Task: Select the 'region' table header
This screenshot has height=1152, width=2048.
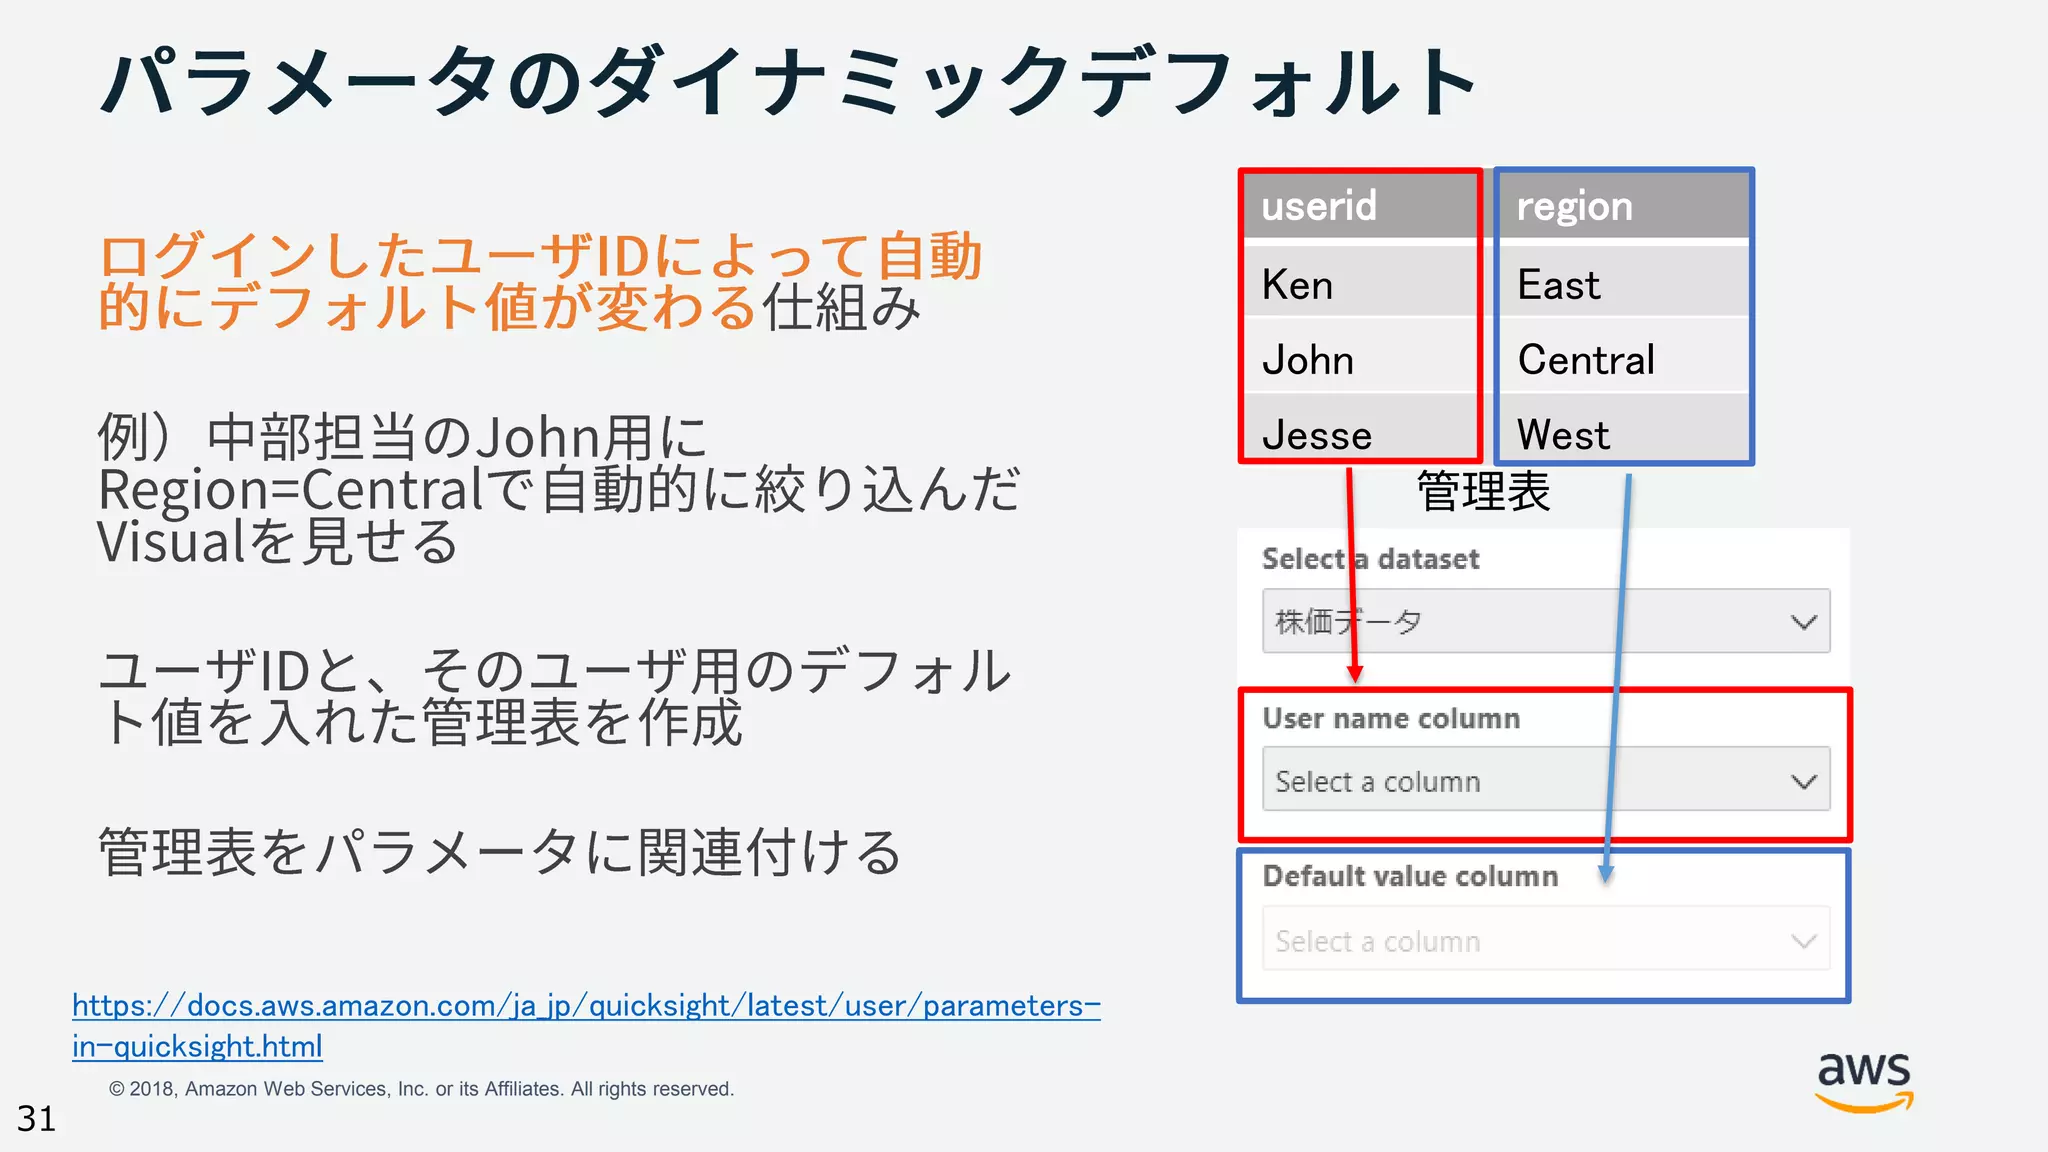Action: coord(1624,206)
